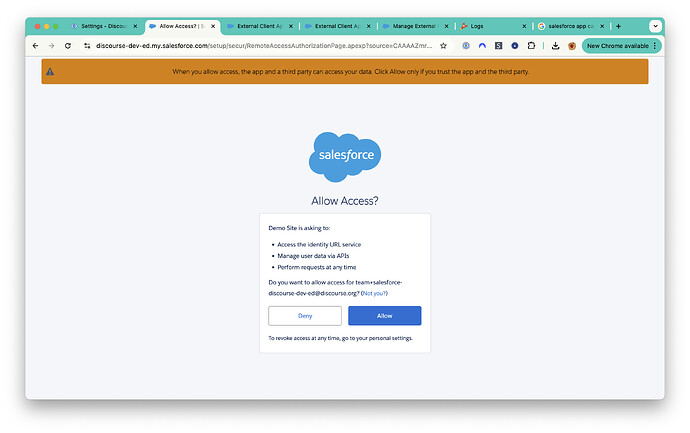Click the Allow button

tap(385, 316)
